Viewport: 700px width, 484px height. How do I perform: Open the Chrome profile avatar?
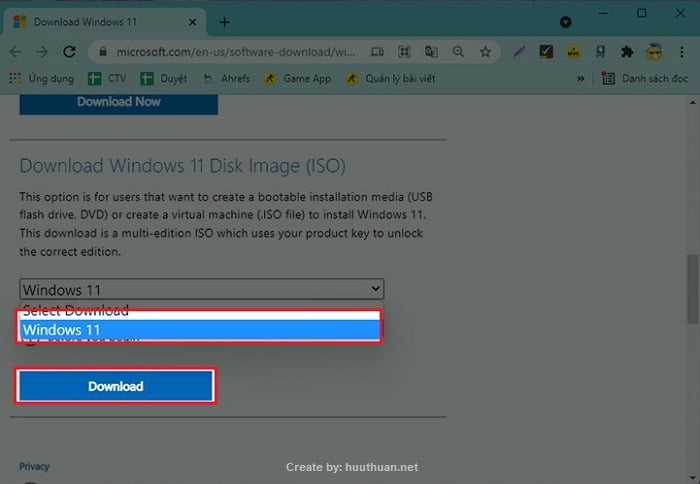[654, 52]
